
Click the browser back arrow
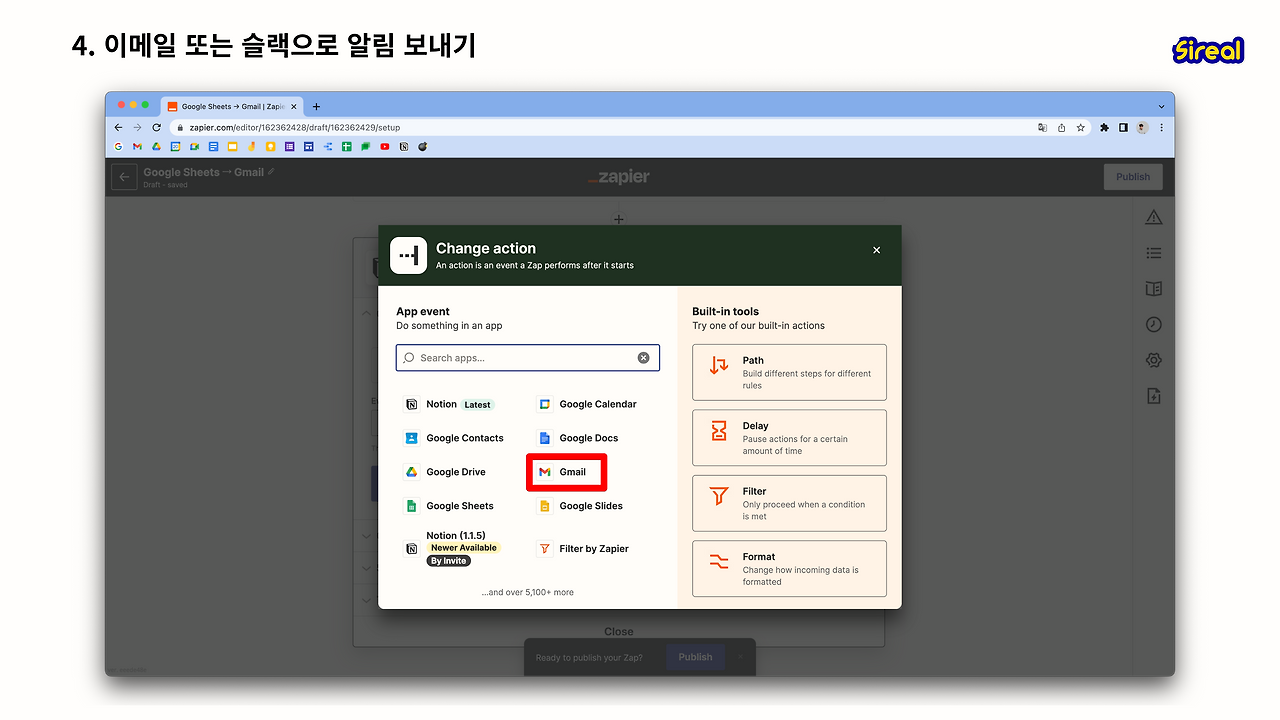pyautogui.click(x=118, y=128)
